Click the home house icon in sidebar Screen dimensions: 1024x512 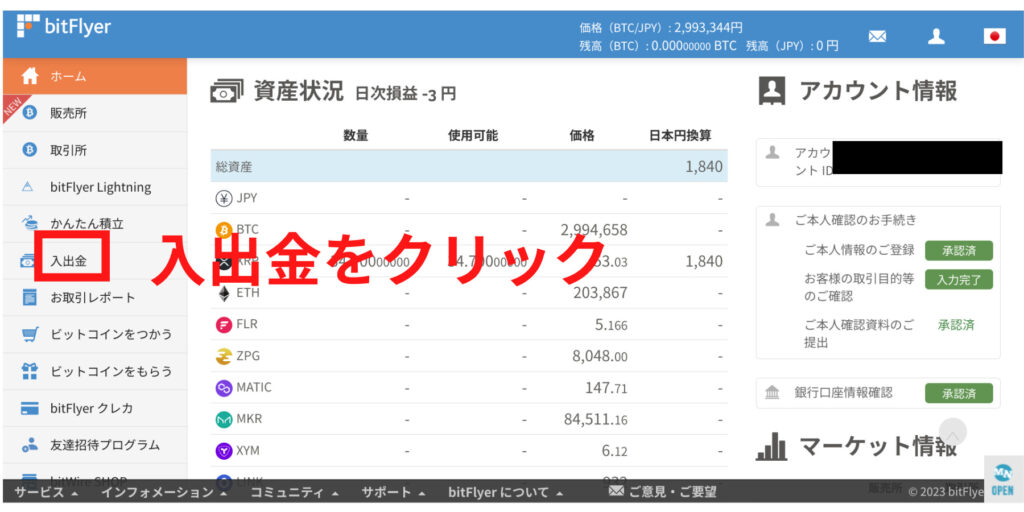[30, 76]
